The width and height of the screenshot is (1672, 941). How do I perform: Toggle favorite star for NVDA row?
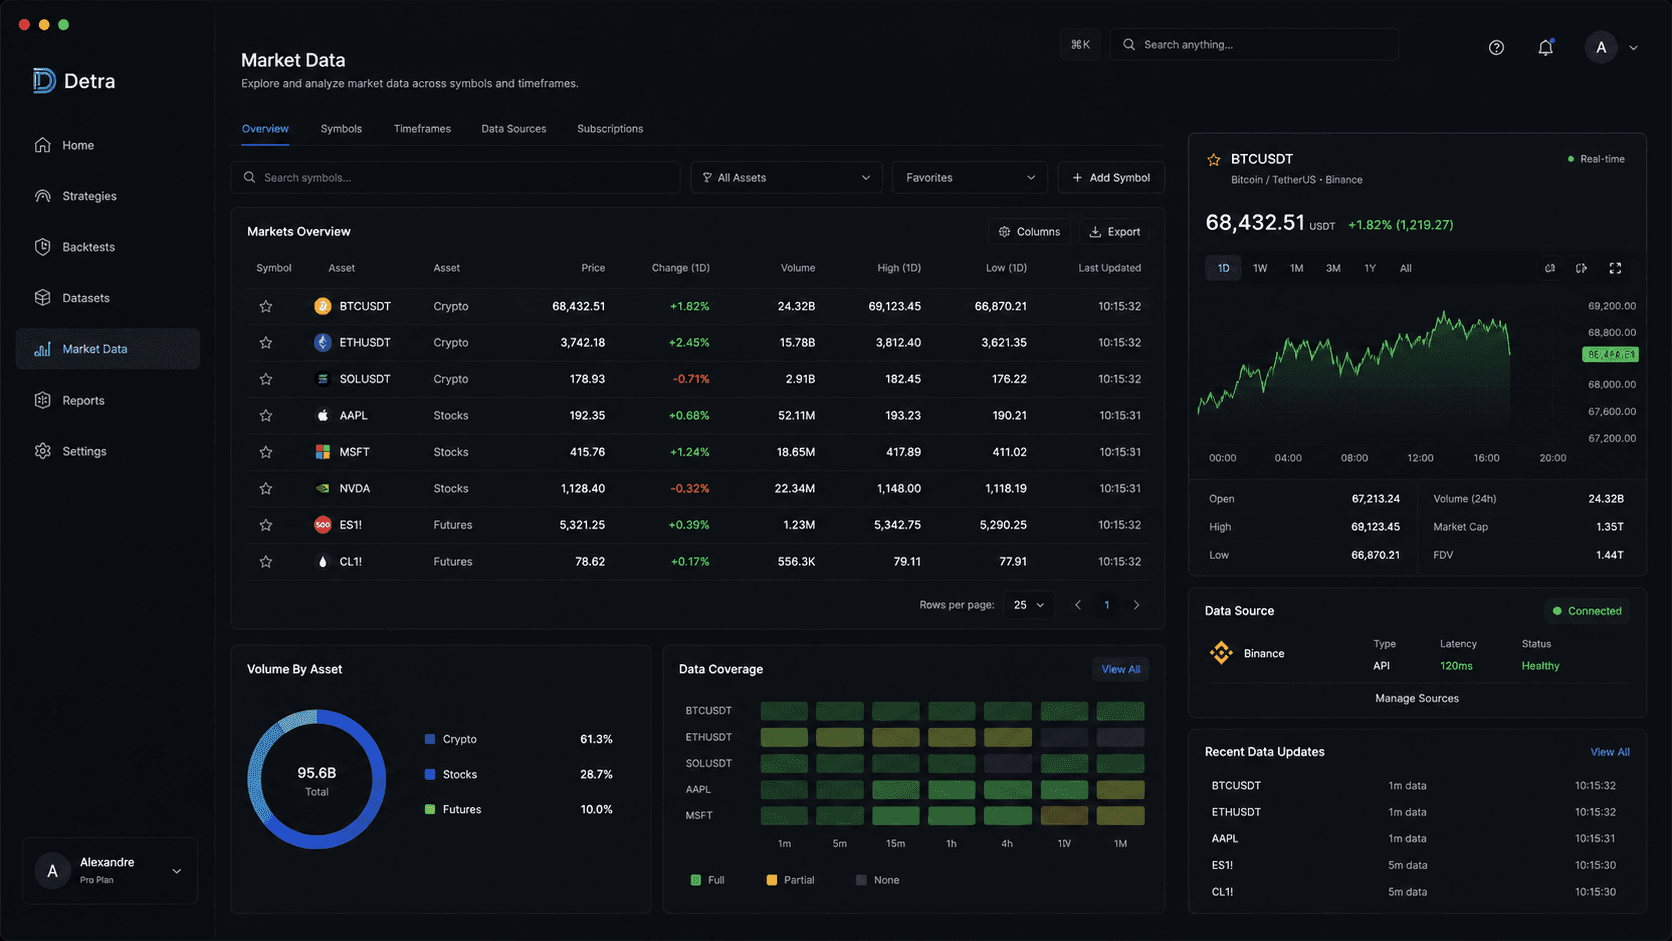coord(266,488)
